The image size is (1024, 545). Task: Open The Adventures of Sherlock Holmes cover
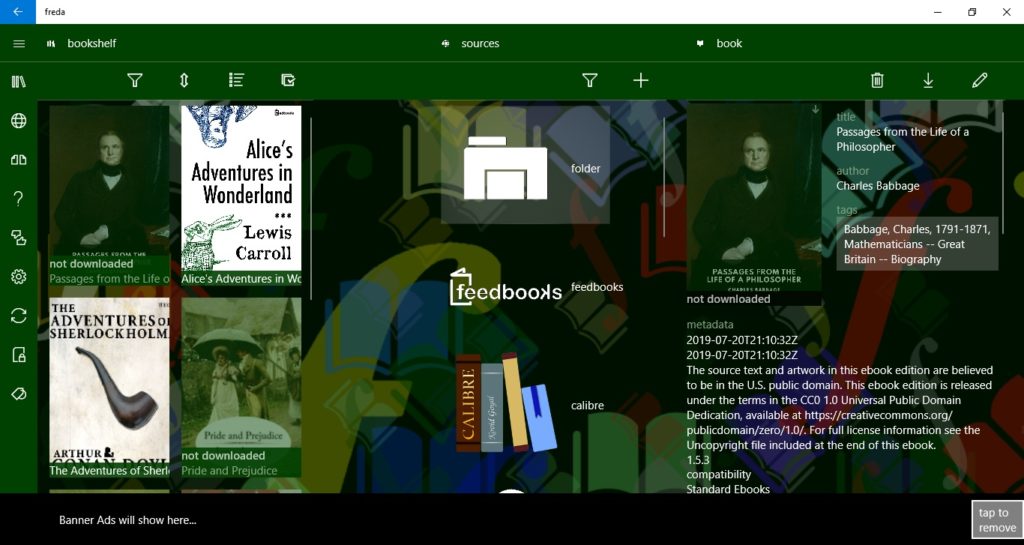click(109, 381)
